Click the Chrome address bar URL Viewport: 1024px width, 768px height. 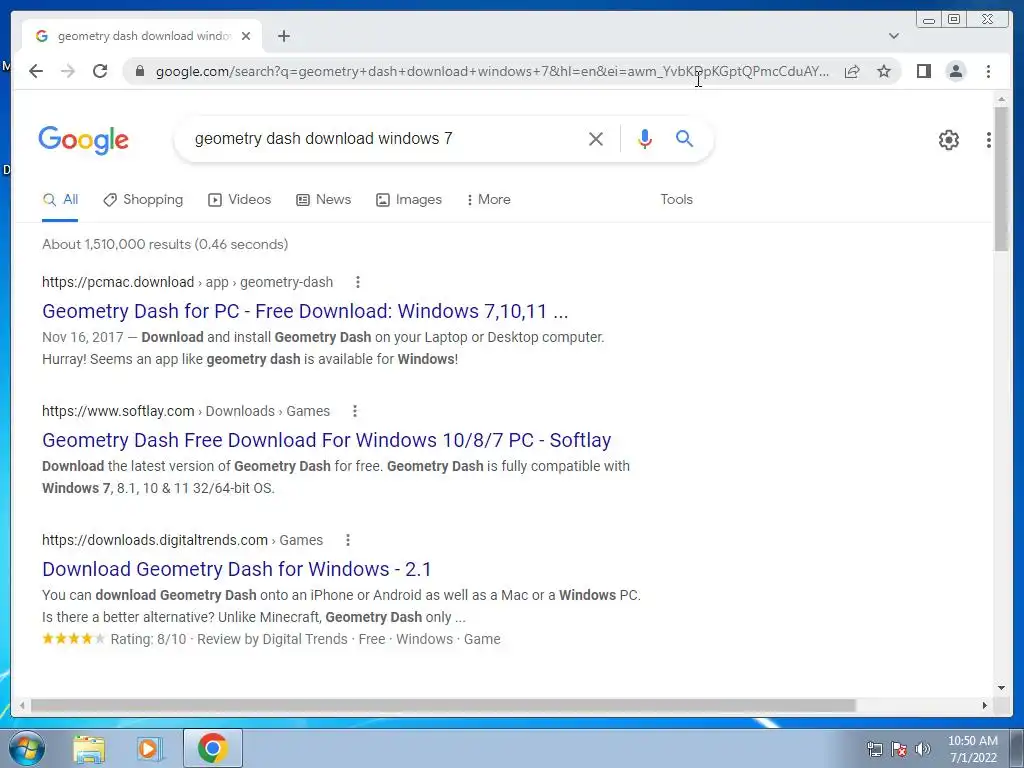492,71
